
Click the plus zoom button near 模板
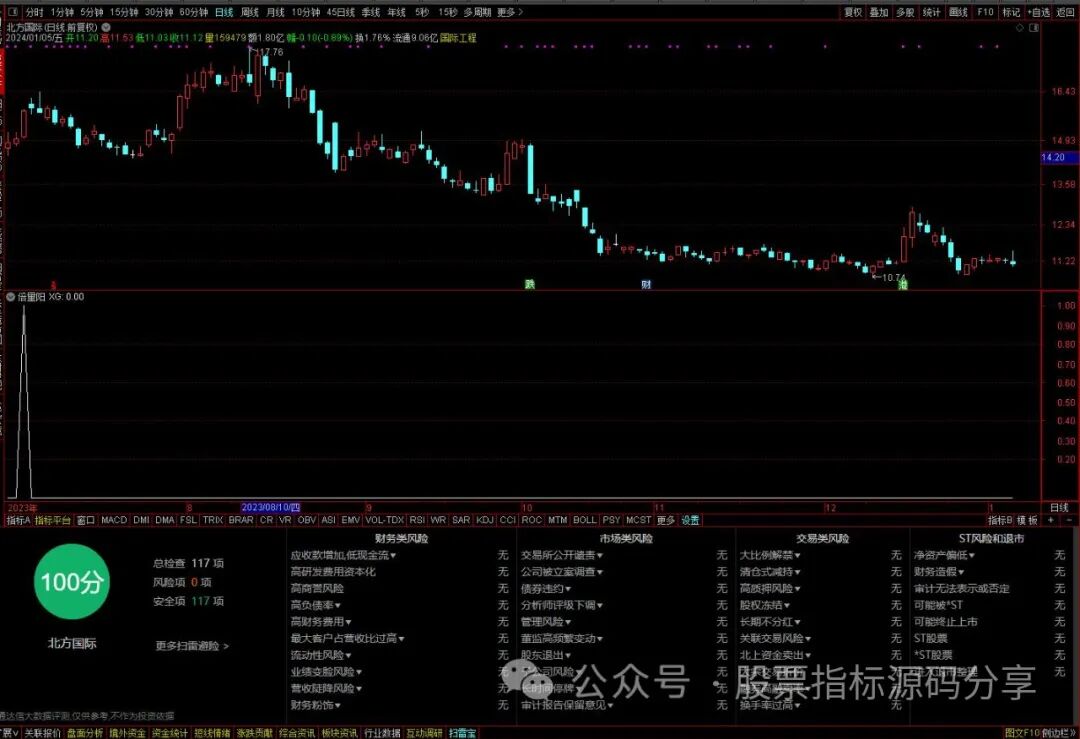click(1050, 520)
